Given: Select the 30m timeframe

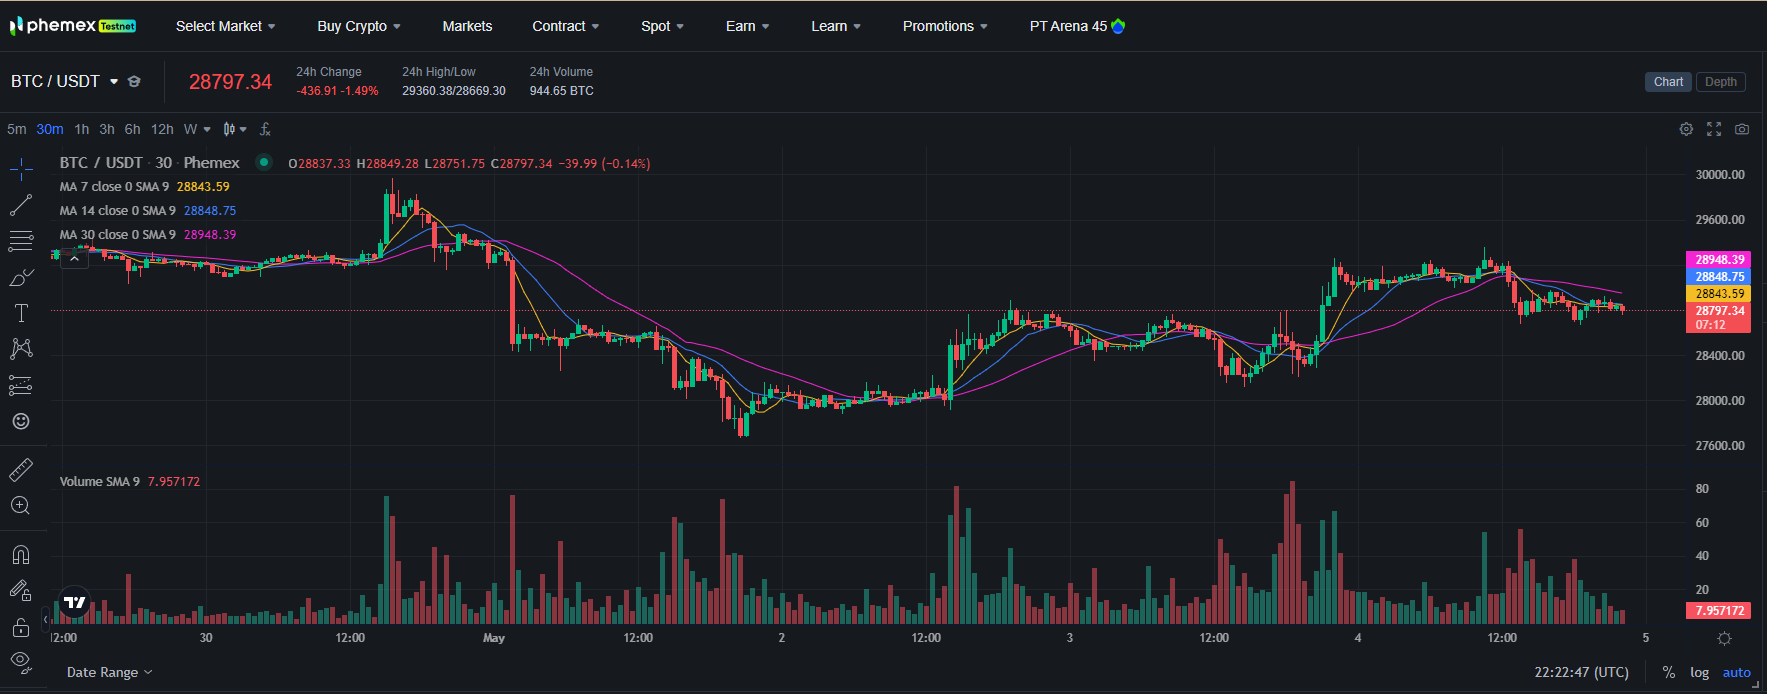Looking at the screenshot, I should point(50,129).
